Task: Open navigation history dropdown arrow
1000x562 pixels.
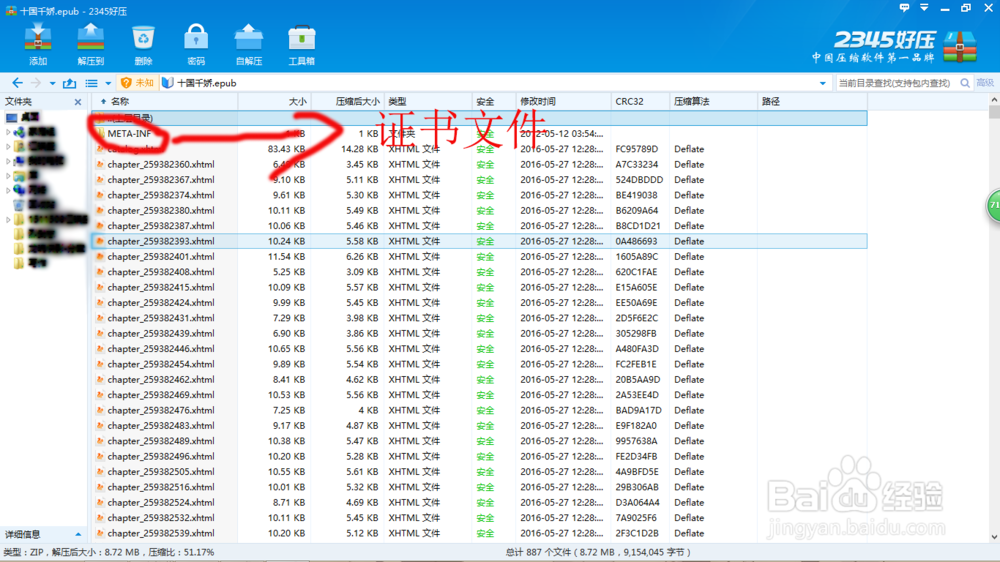Action: tap(52, 84)
